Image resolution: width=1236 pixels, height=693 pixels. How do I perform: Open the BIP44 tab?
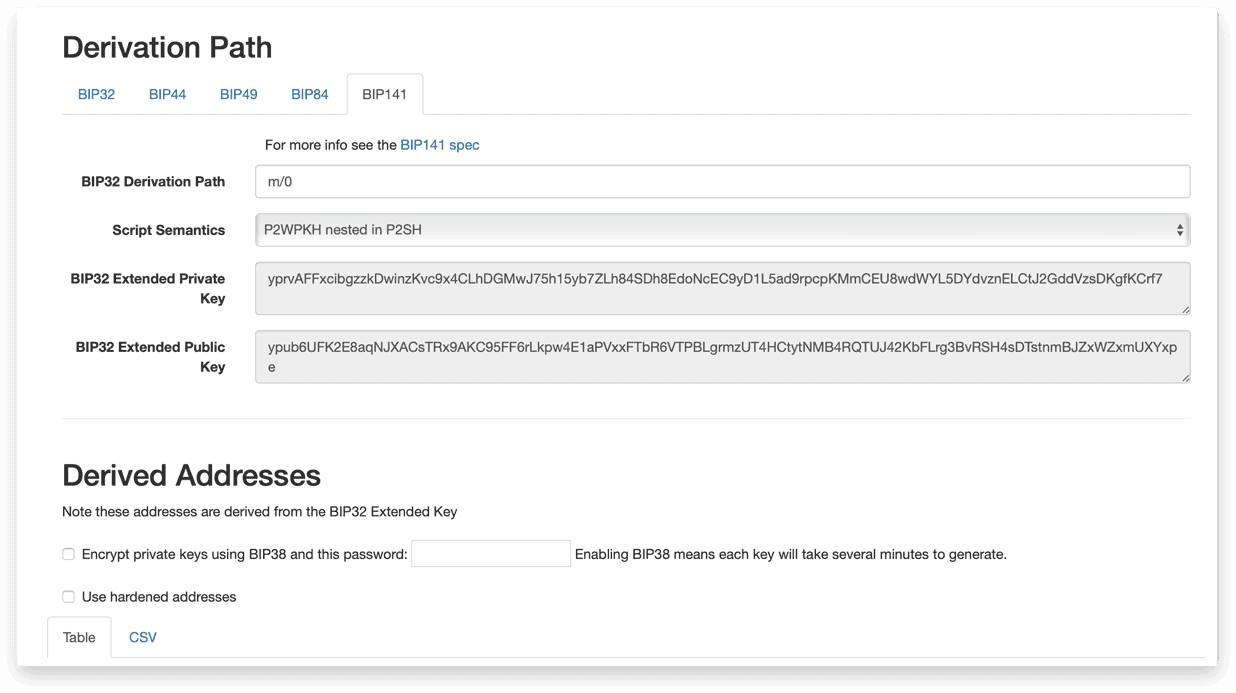pyautogui.click(x=167, y=94)
